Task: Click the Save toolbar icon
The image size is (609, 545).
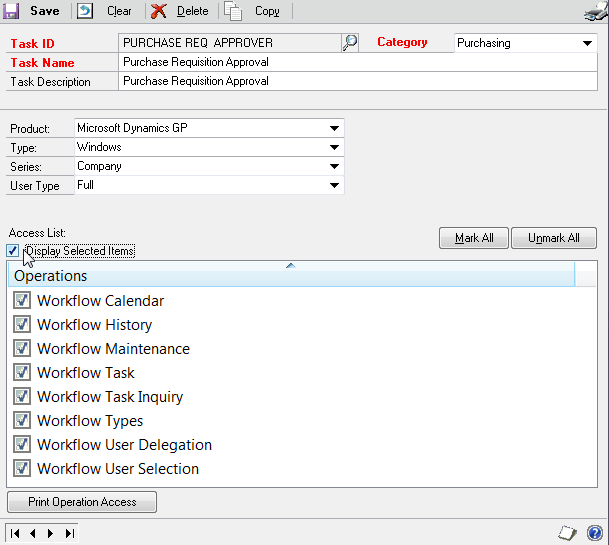Action: [13, 11]
